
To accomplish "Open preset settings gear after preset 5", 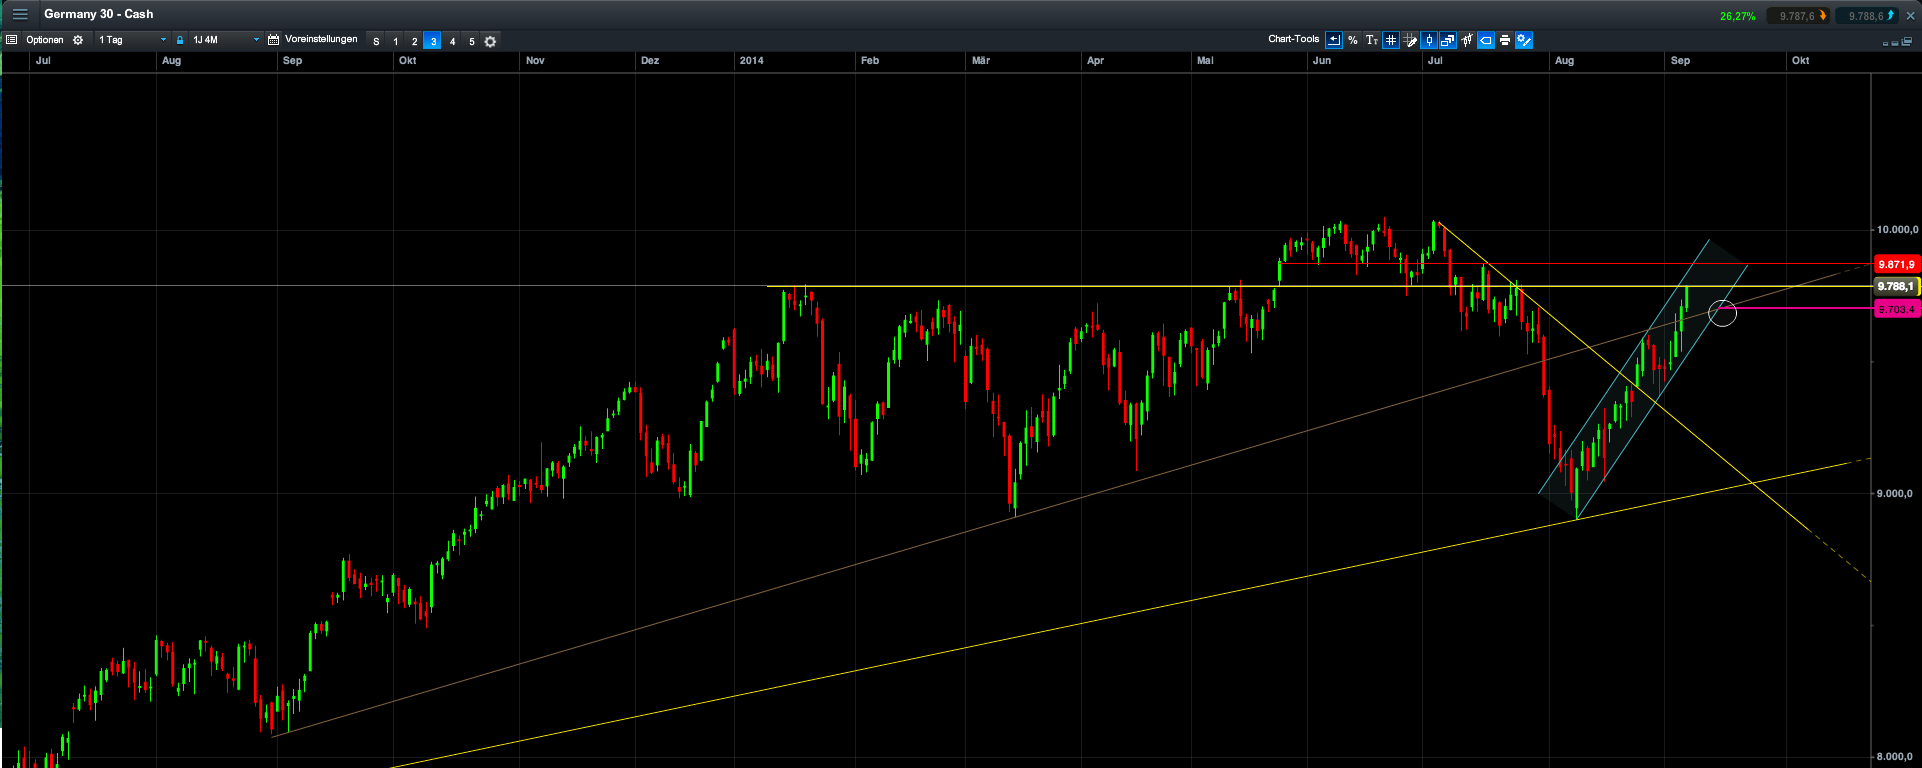I will pos(490,41).
